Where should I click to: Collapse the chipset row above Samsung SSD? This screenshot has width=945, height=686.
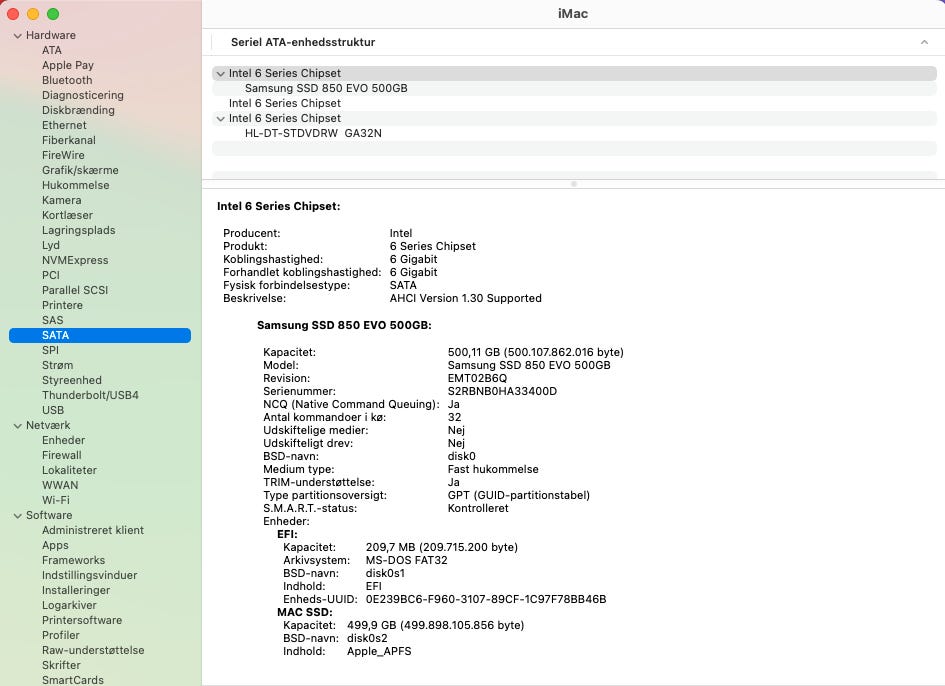pos(220,74)
